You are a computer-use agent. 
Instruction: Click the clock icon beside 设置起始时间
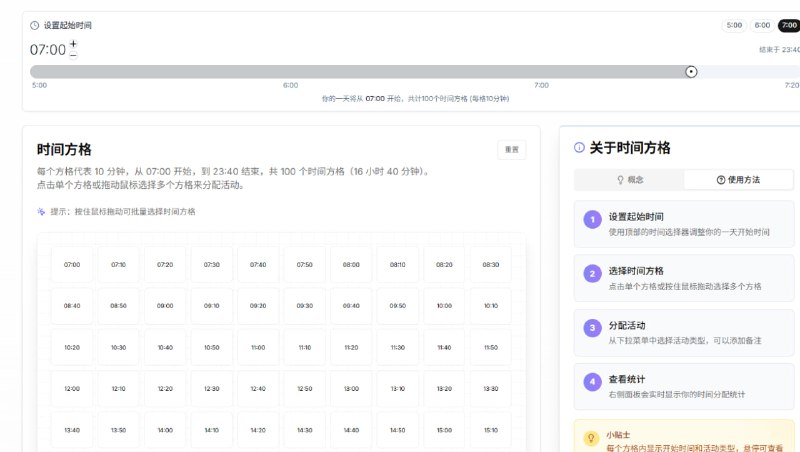tap(35, 26)
